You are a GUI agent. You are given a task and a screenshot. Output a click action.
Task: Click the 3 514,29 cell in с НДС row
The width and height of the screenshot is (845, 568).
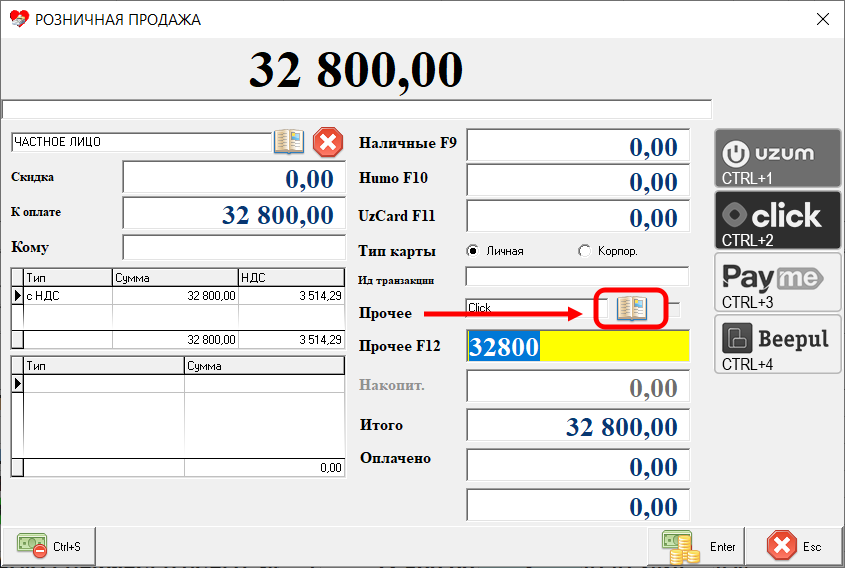click(x=291, y=295)
